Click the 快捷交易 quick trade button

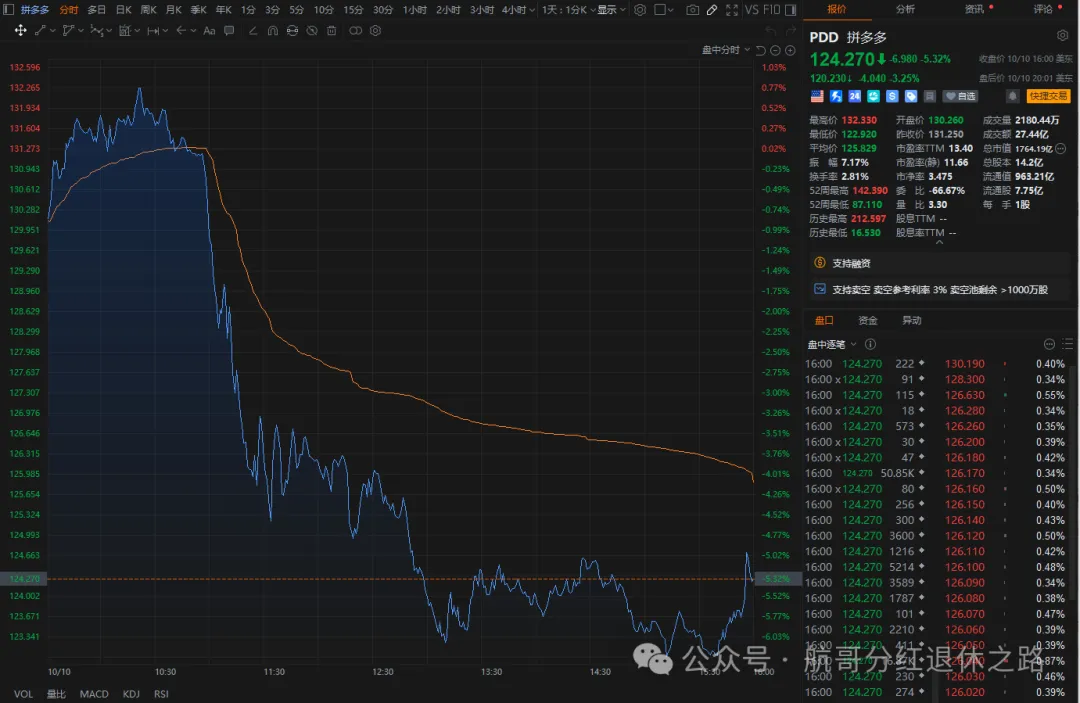tap(1047, 96)
